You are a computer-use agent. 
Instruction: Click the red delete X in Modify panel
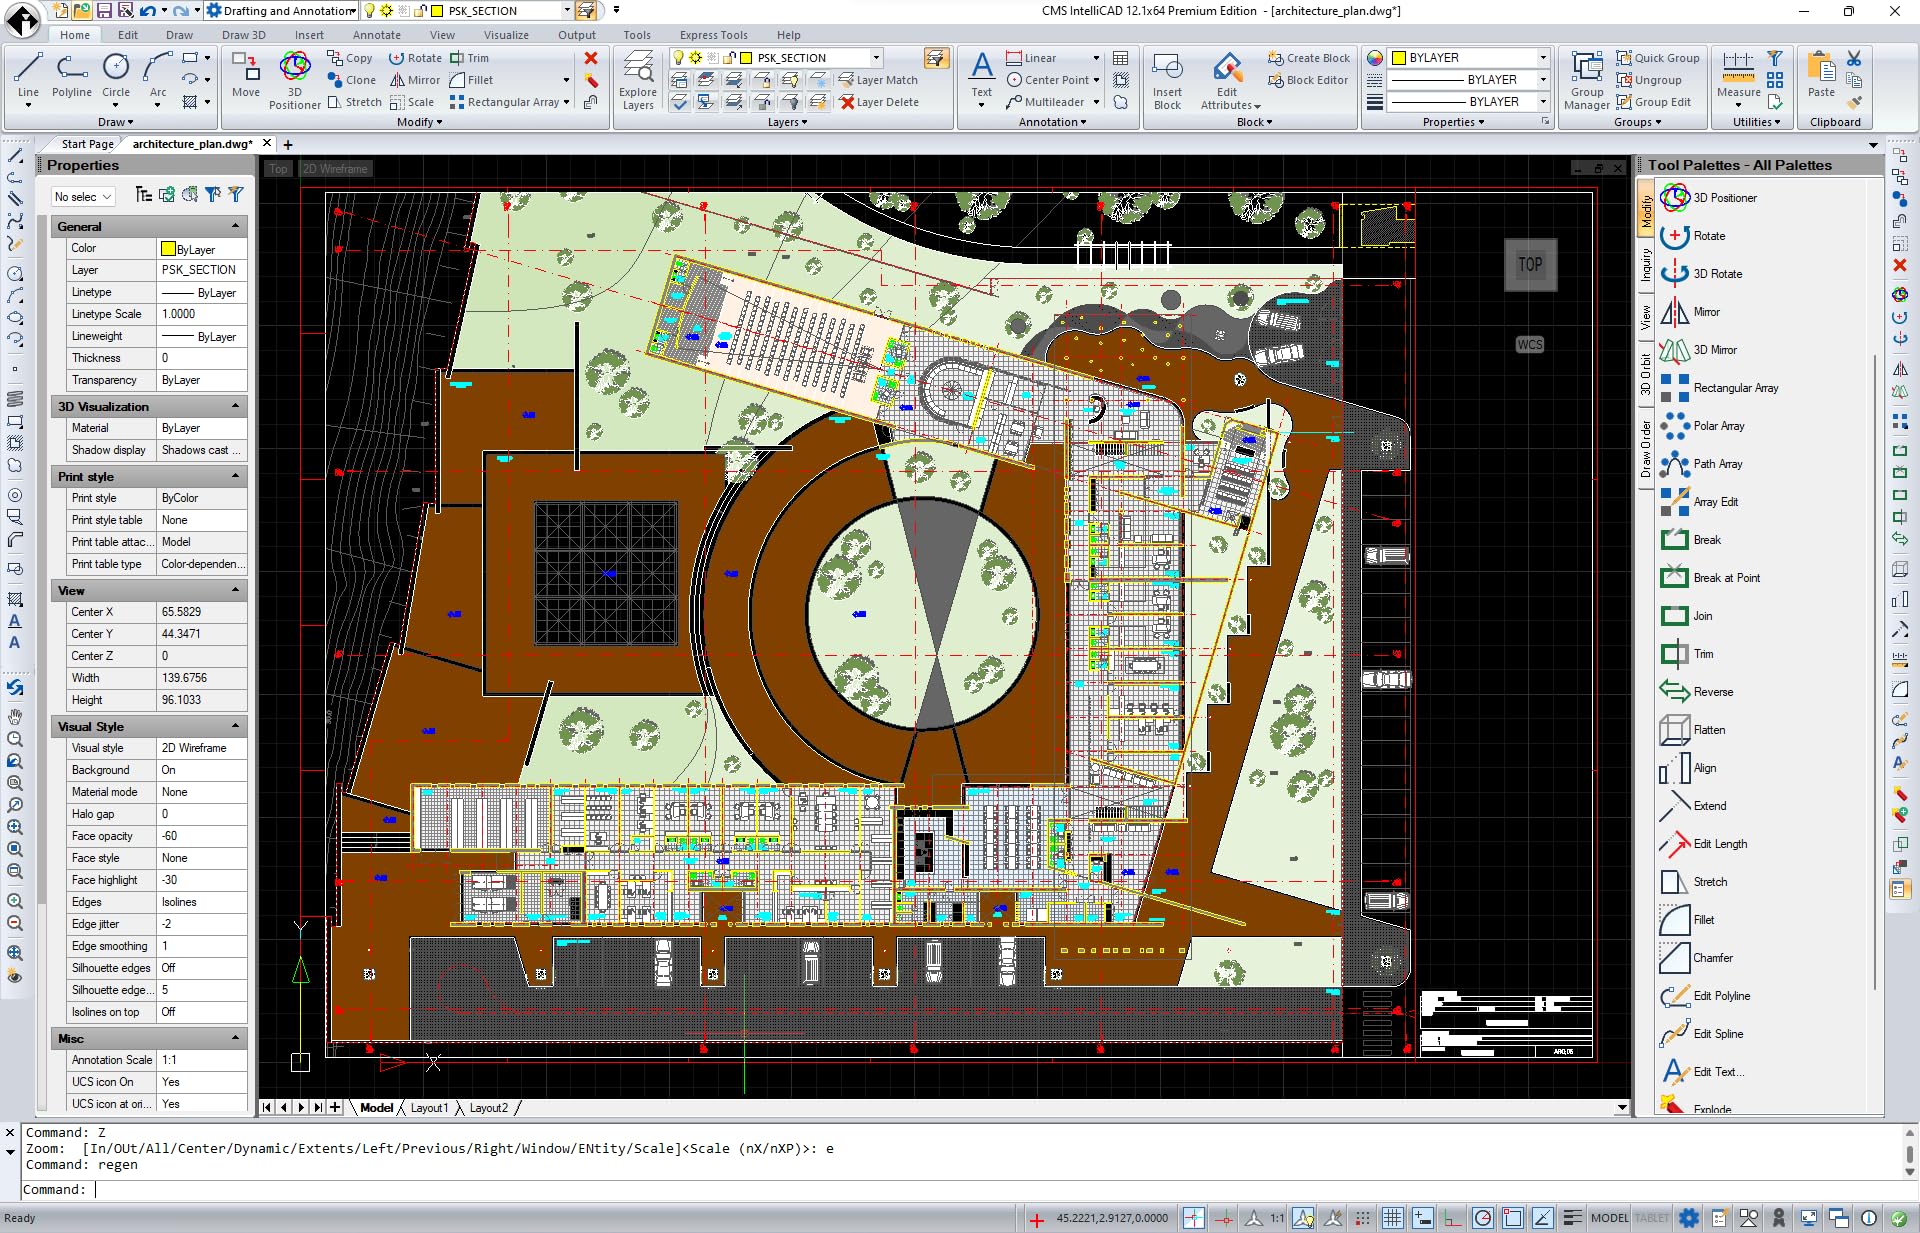click(591, 58)
